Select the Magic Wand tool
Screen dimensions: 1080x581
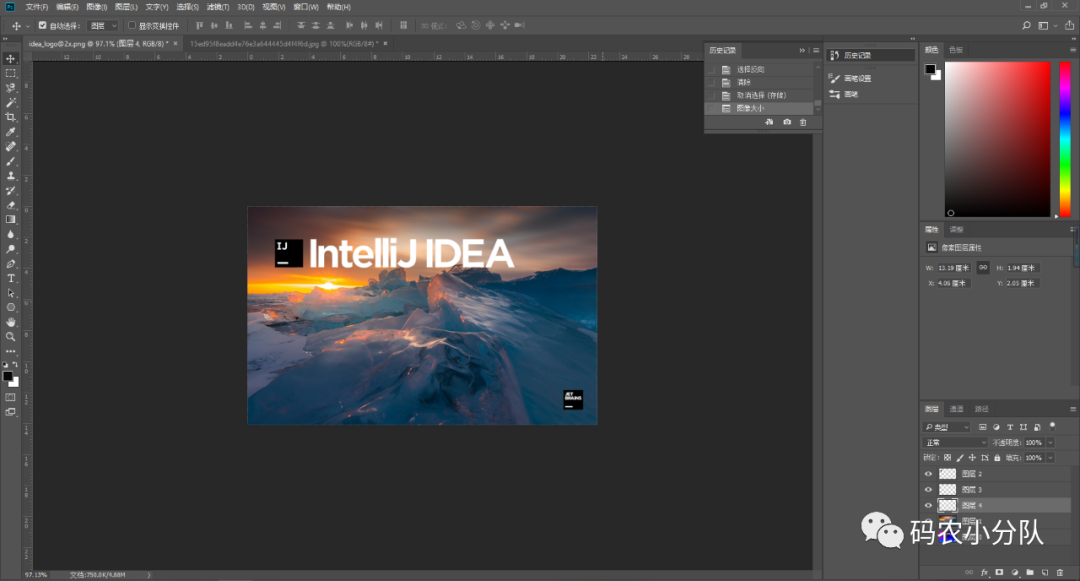pyautogui.click(x=10, y=102)
